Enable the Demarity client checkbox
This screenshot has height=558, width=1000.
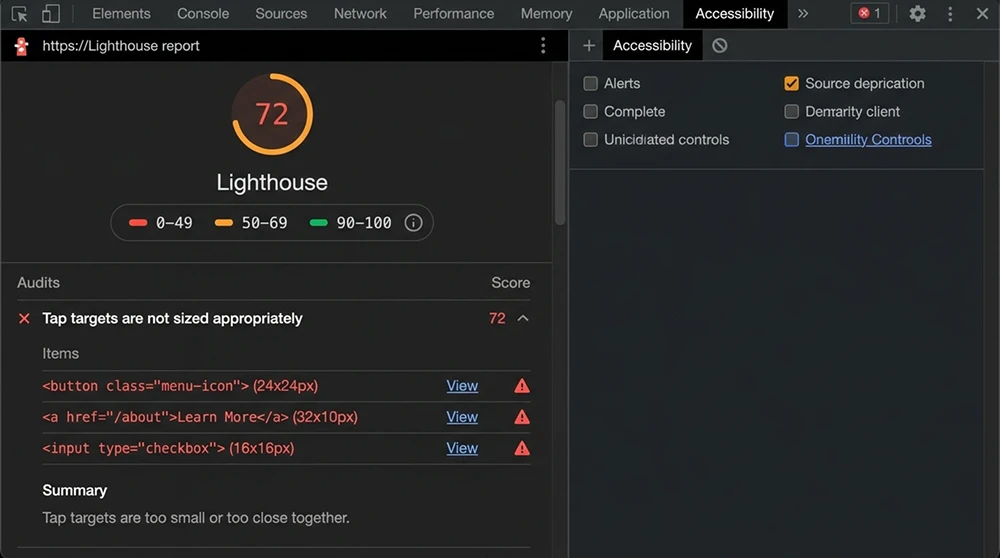(x=791, y=112)
